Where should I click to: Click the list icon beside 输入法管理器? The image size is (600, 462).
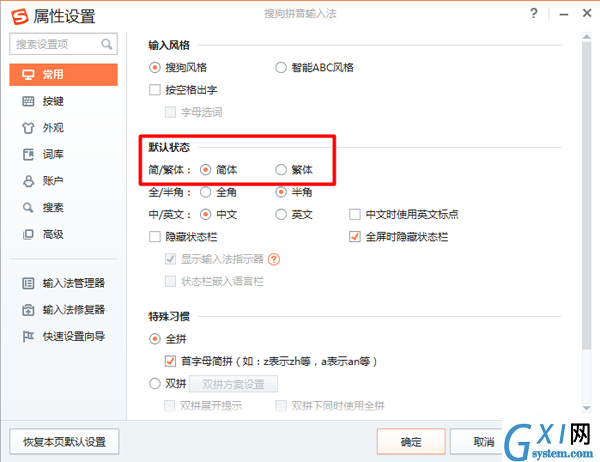(28, 283)
